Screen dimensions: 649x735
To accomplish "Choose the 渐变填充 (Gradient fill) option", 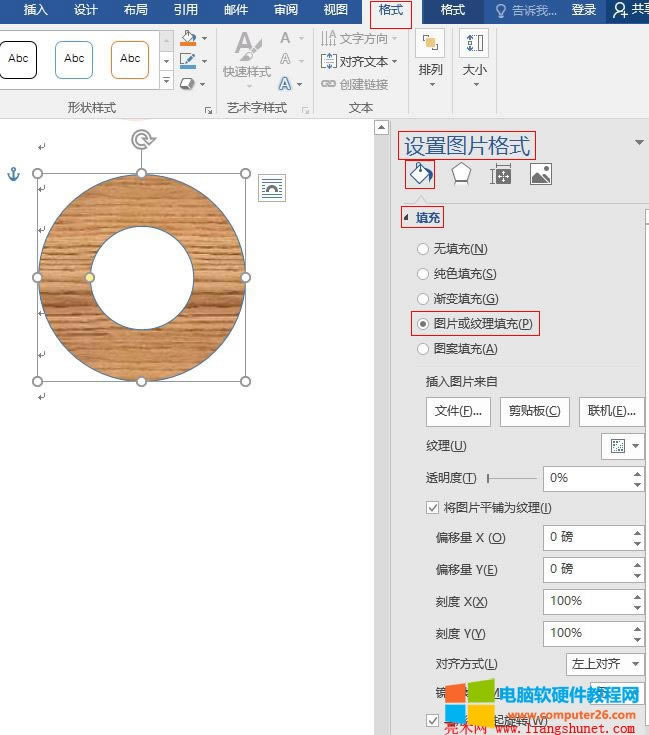I will [423, 299].
